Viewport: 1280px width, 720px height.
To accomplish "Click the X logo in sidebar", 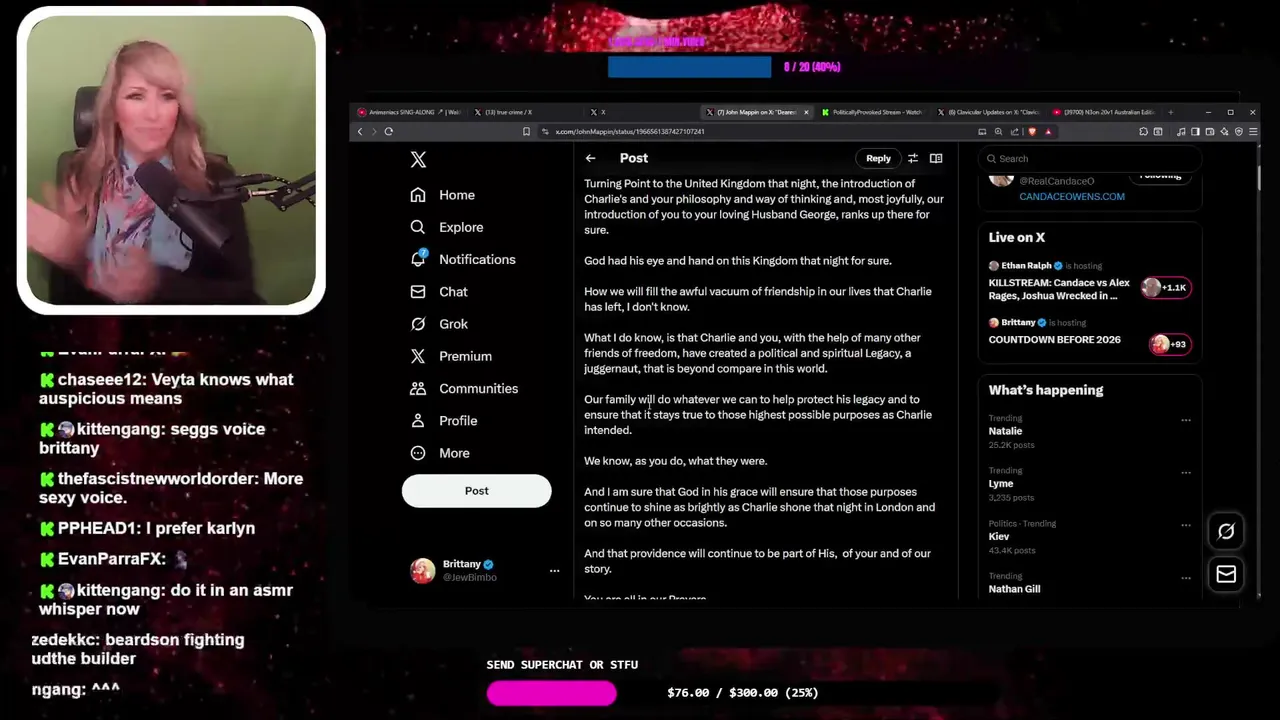I will tap(418, 160).
